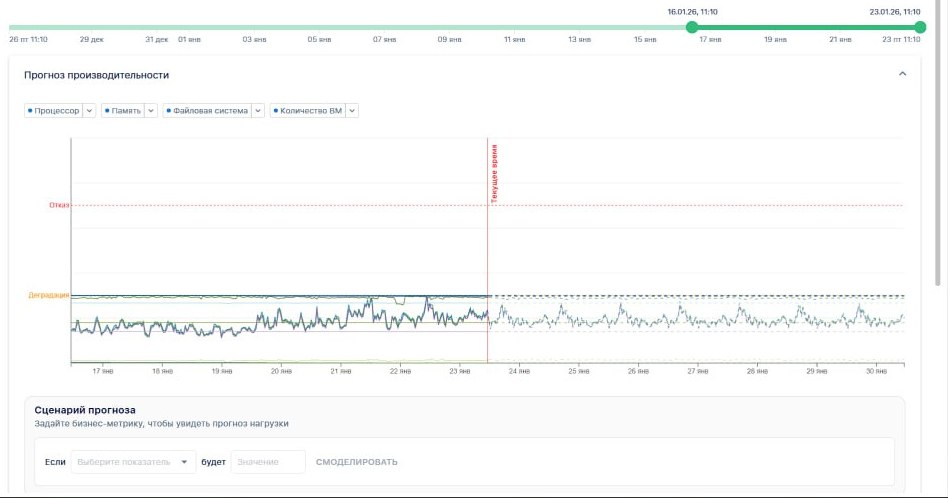Image resolution: width=948 pixels, height=498 pixels.
Task: Click the Прогноз производительности heading
Action: point(96,75)
